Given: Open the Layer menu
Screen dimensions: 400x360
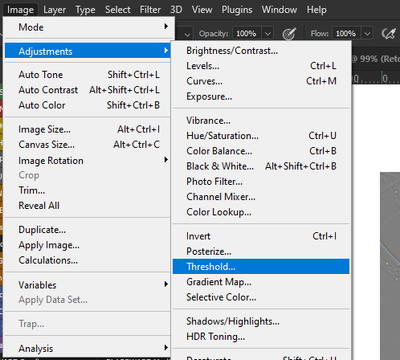Looking at the screenshot, I should pos(54,10).
